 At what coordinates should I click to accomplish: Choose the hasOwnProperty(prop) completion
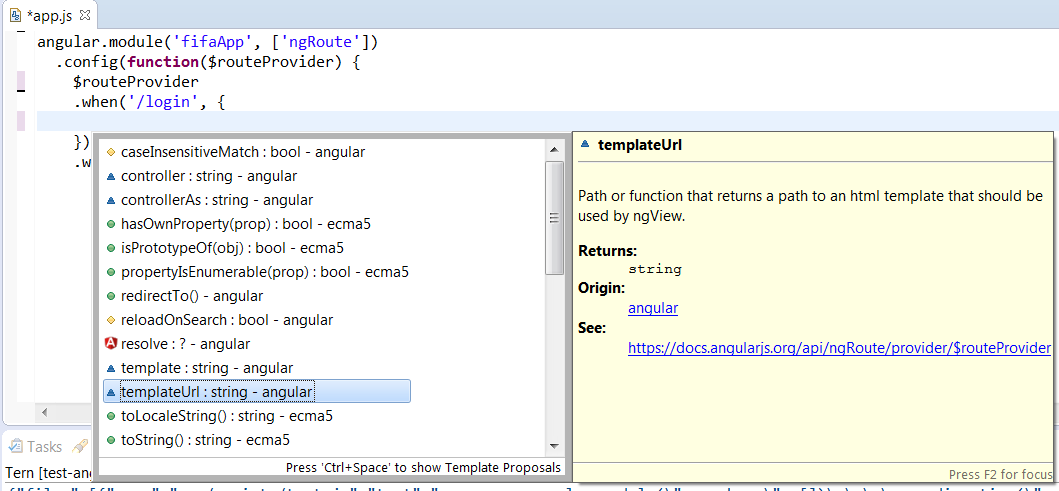tap(246, 224)
